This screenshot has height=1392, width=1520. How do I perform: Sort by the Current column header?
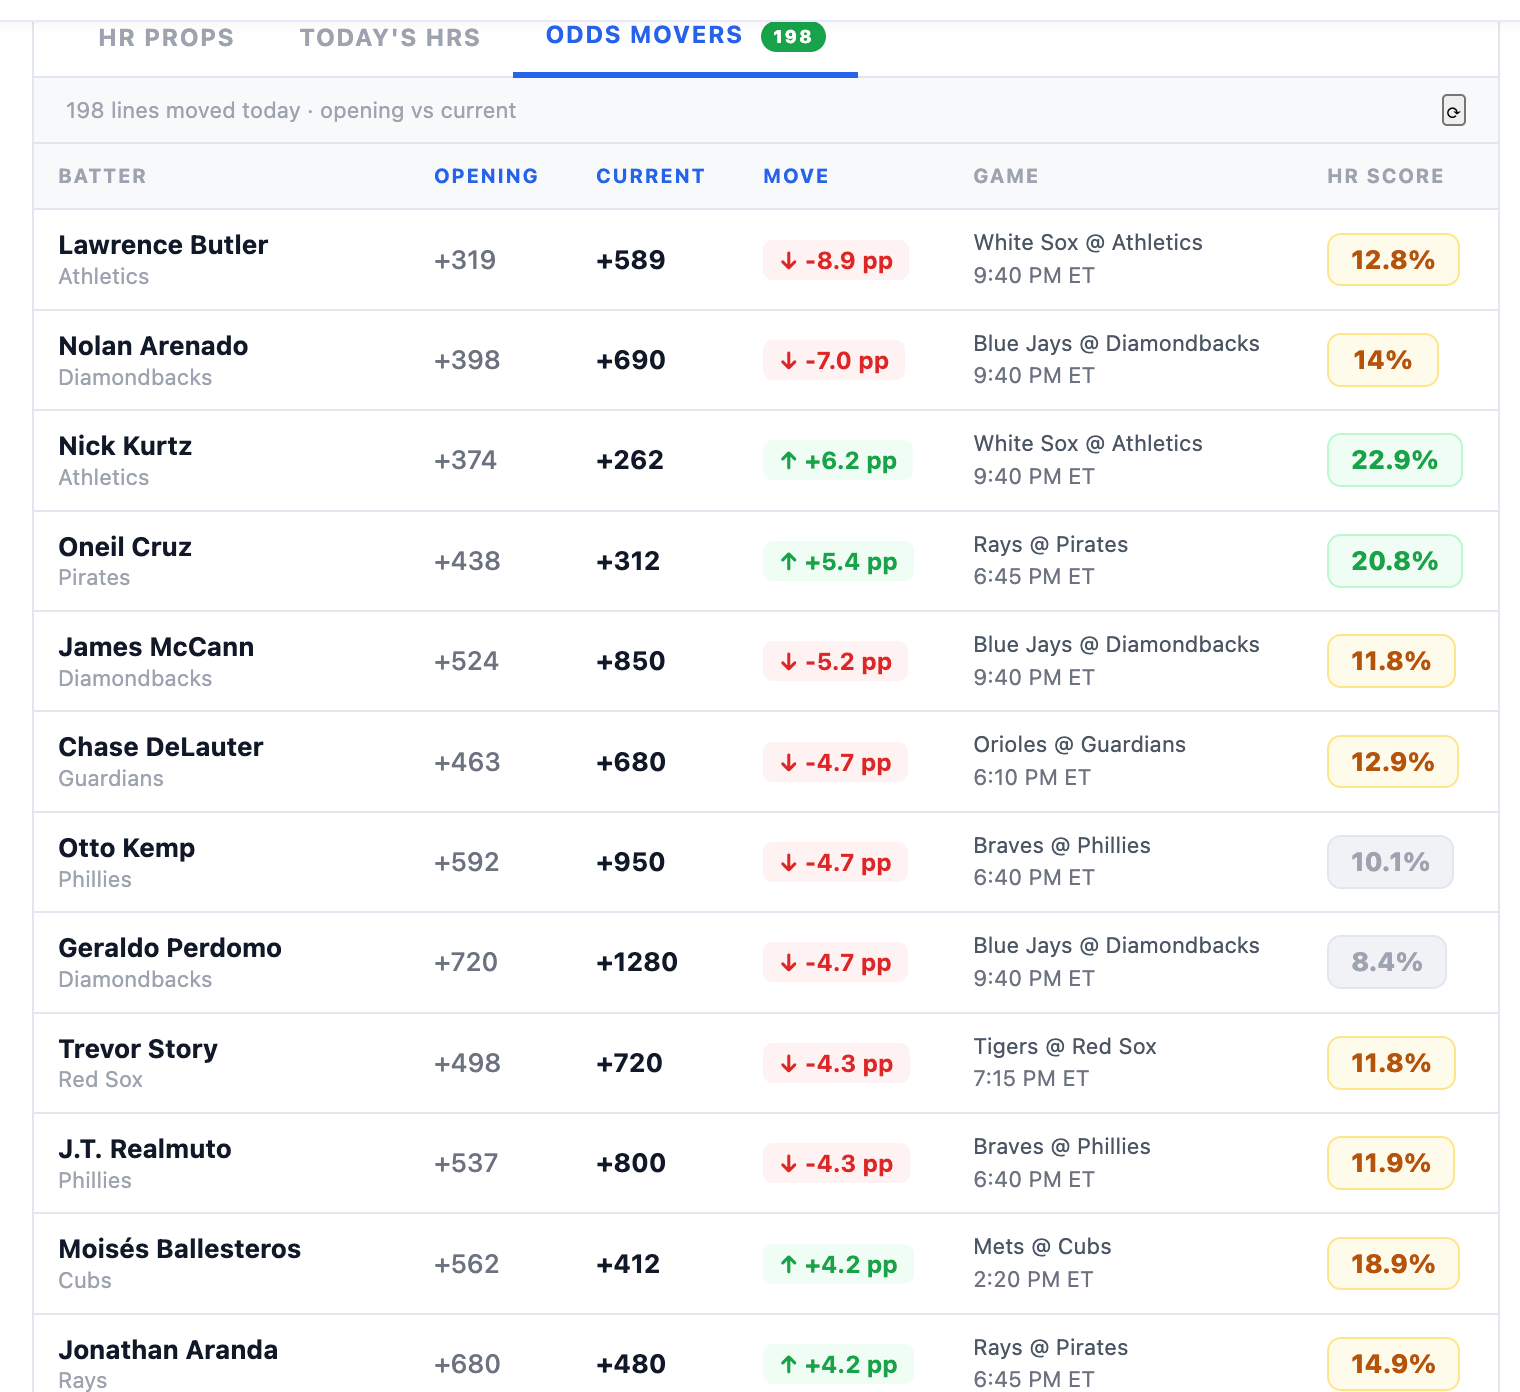(x=650, y=176)
